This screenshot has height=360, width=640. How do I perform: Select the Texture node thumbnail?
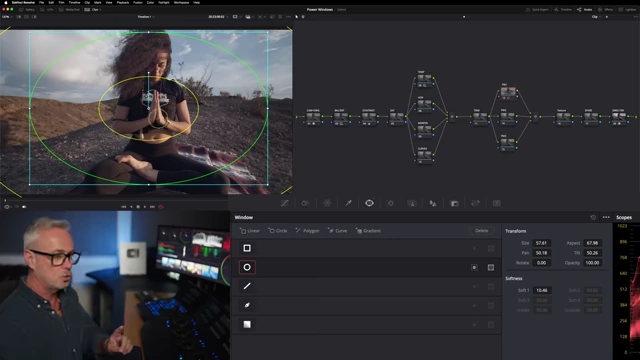pos(563,117)
